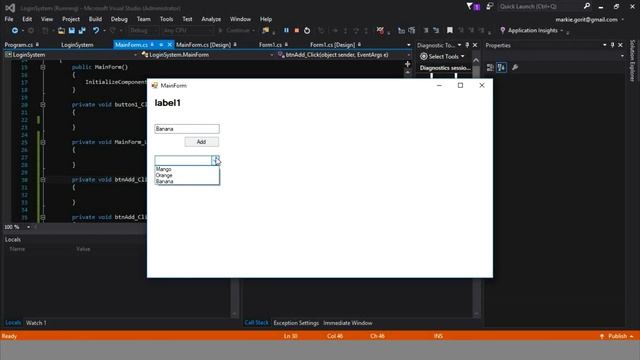The height and width of the screenshot is (360, 640).
Task: Switch to Form1.cs [Design] tab
Action: pos(332,45)
